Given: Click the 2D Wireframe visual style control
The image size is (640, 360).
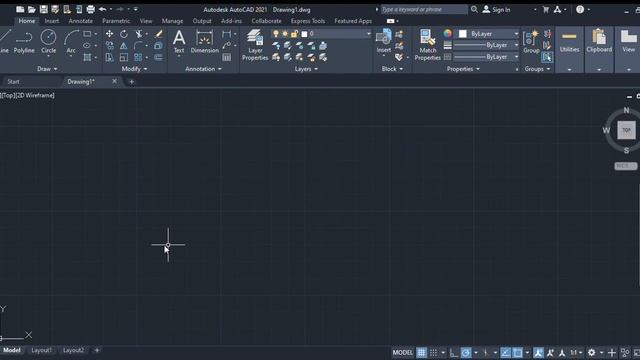Looking at the screenshot, I should click(35, 95).
